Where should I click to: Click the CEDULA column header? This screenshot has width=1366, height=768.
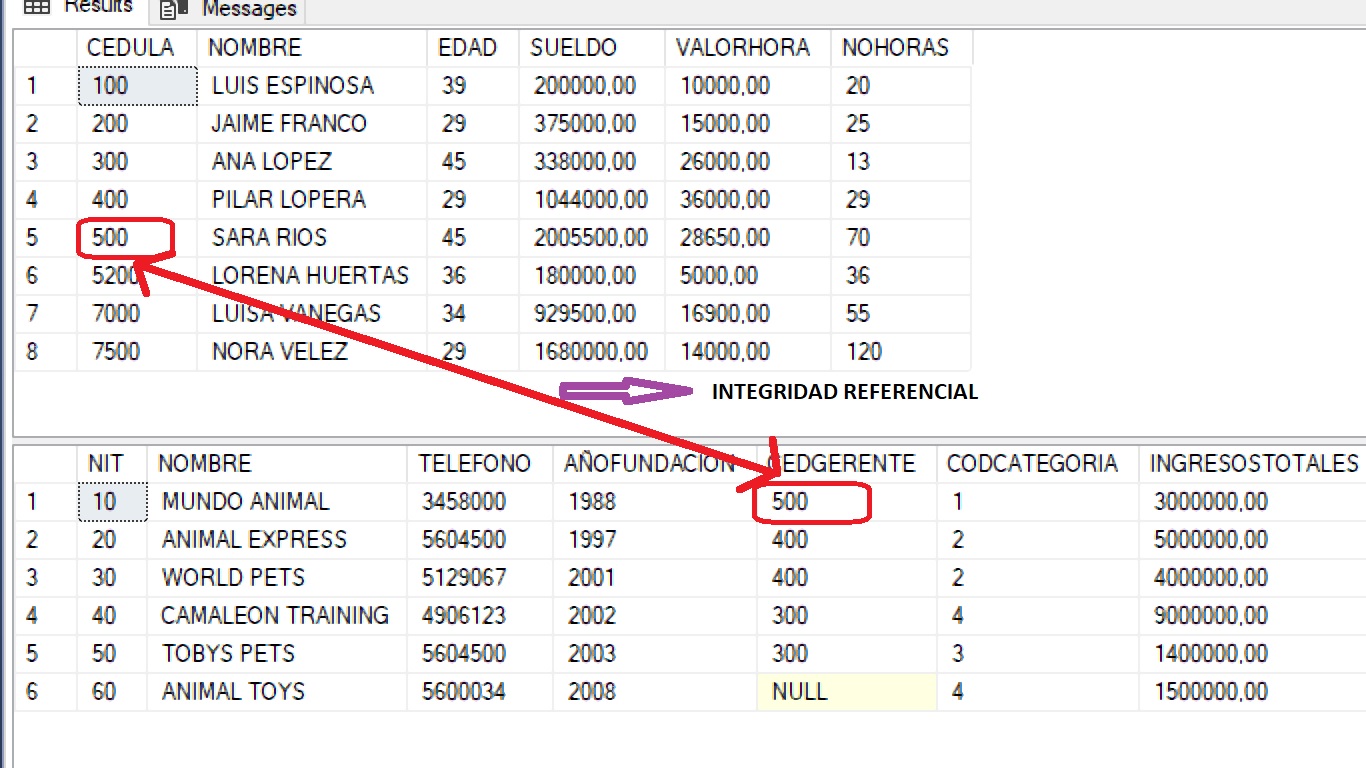[x=137, y=47]
